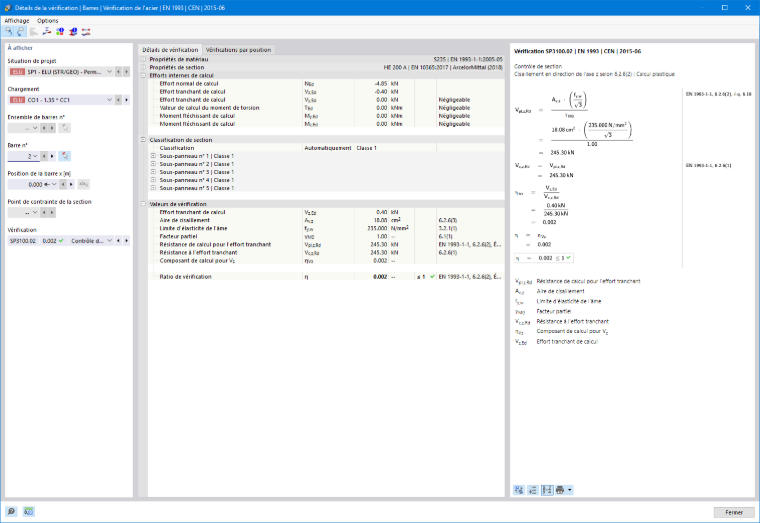Viewport: 760px width, 523px height.
Task: Open the dropdown arrow next to the printer icon
Action: 570,490
